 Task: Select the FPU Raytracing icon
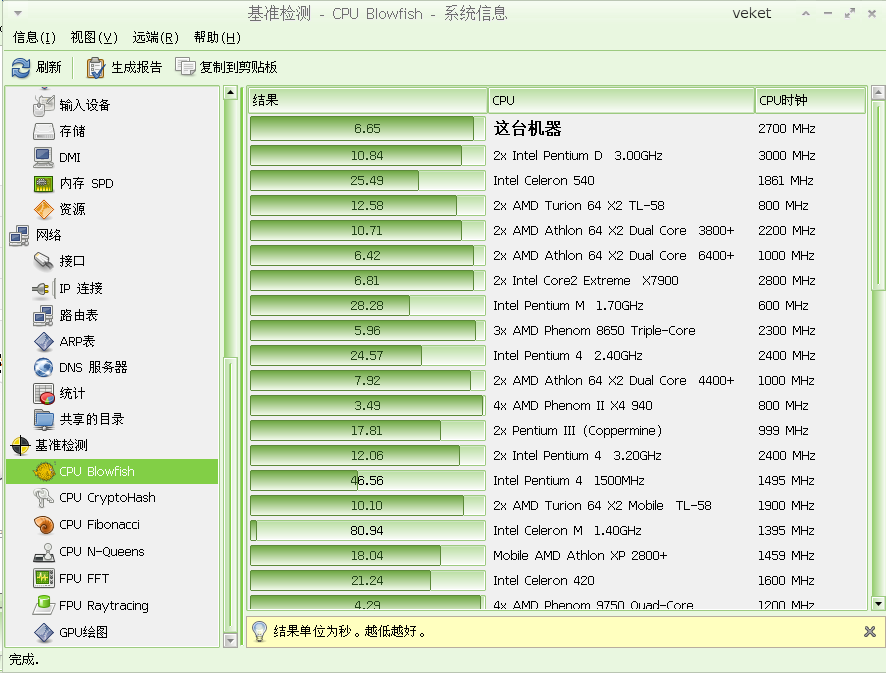[x=44, y=605]
